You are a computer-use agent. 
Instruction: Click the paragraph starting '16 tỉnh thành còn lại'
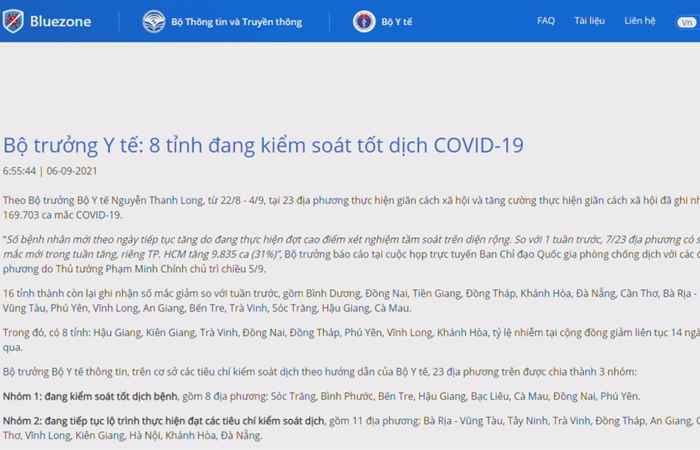[351, 300]
